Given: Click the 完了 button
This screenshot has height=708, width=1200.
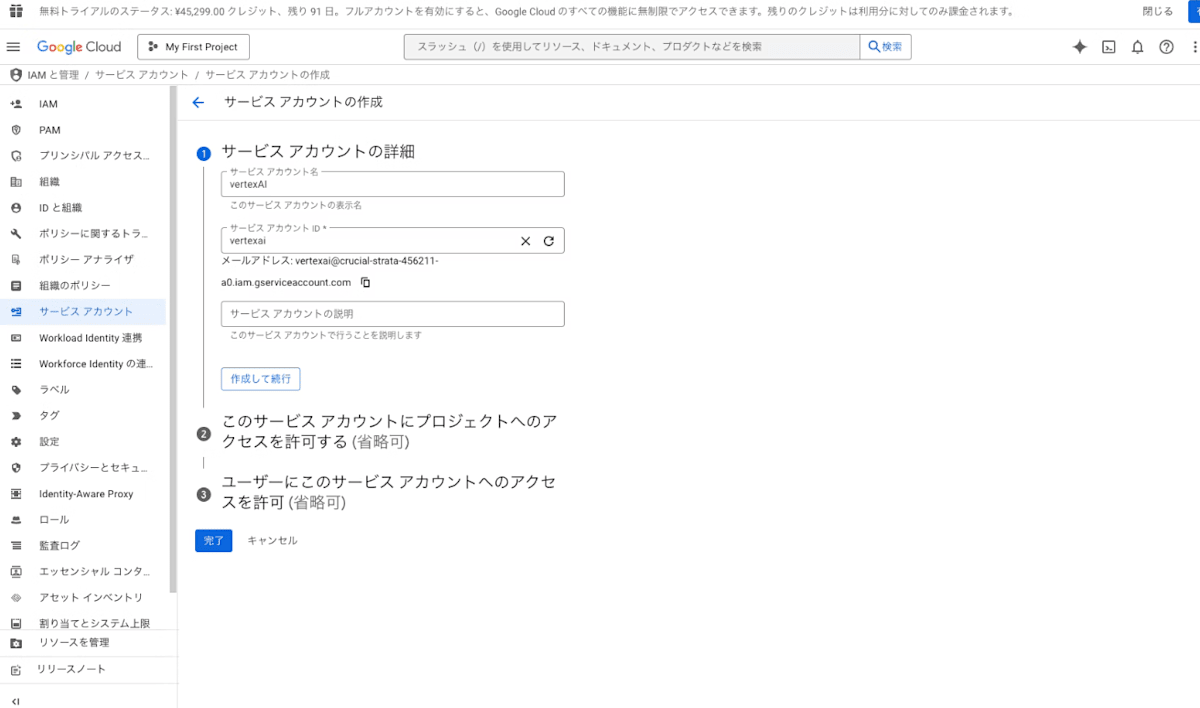Looking at the screenshot, I should [x=214, y=540].
